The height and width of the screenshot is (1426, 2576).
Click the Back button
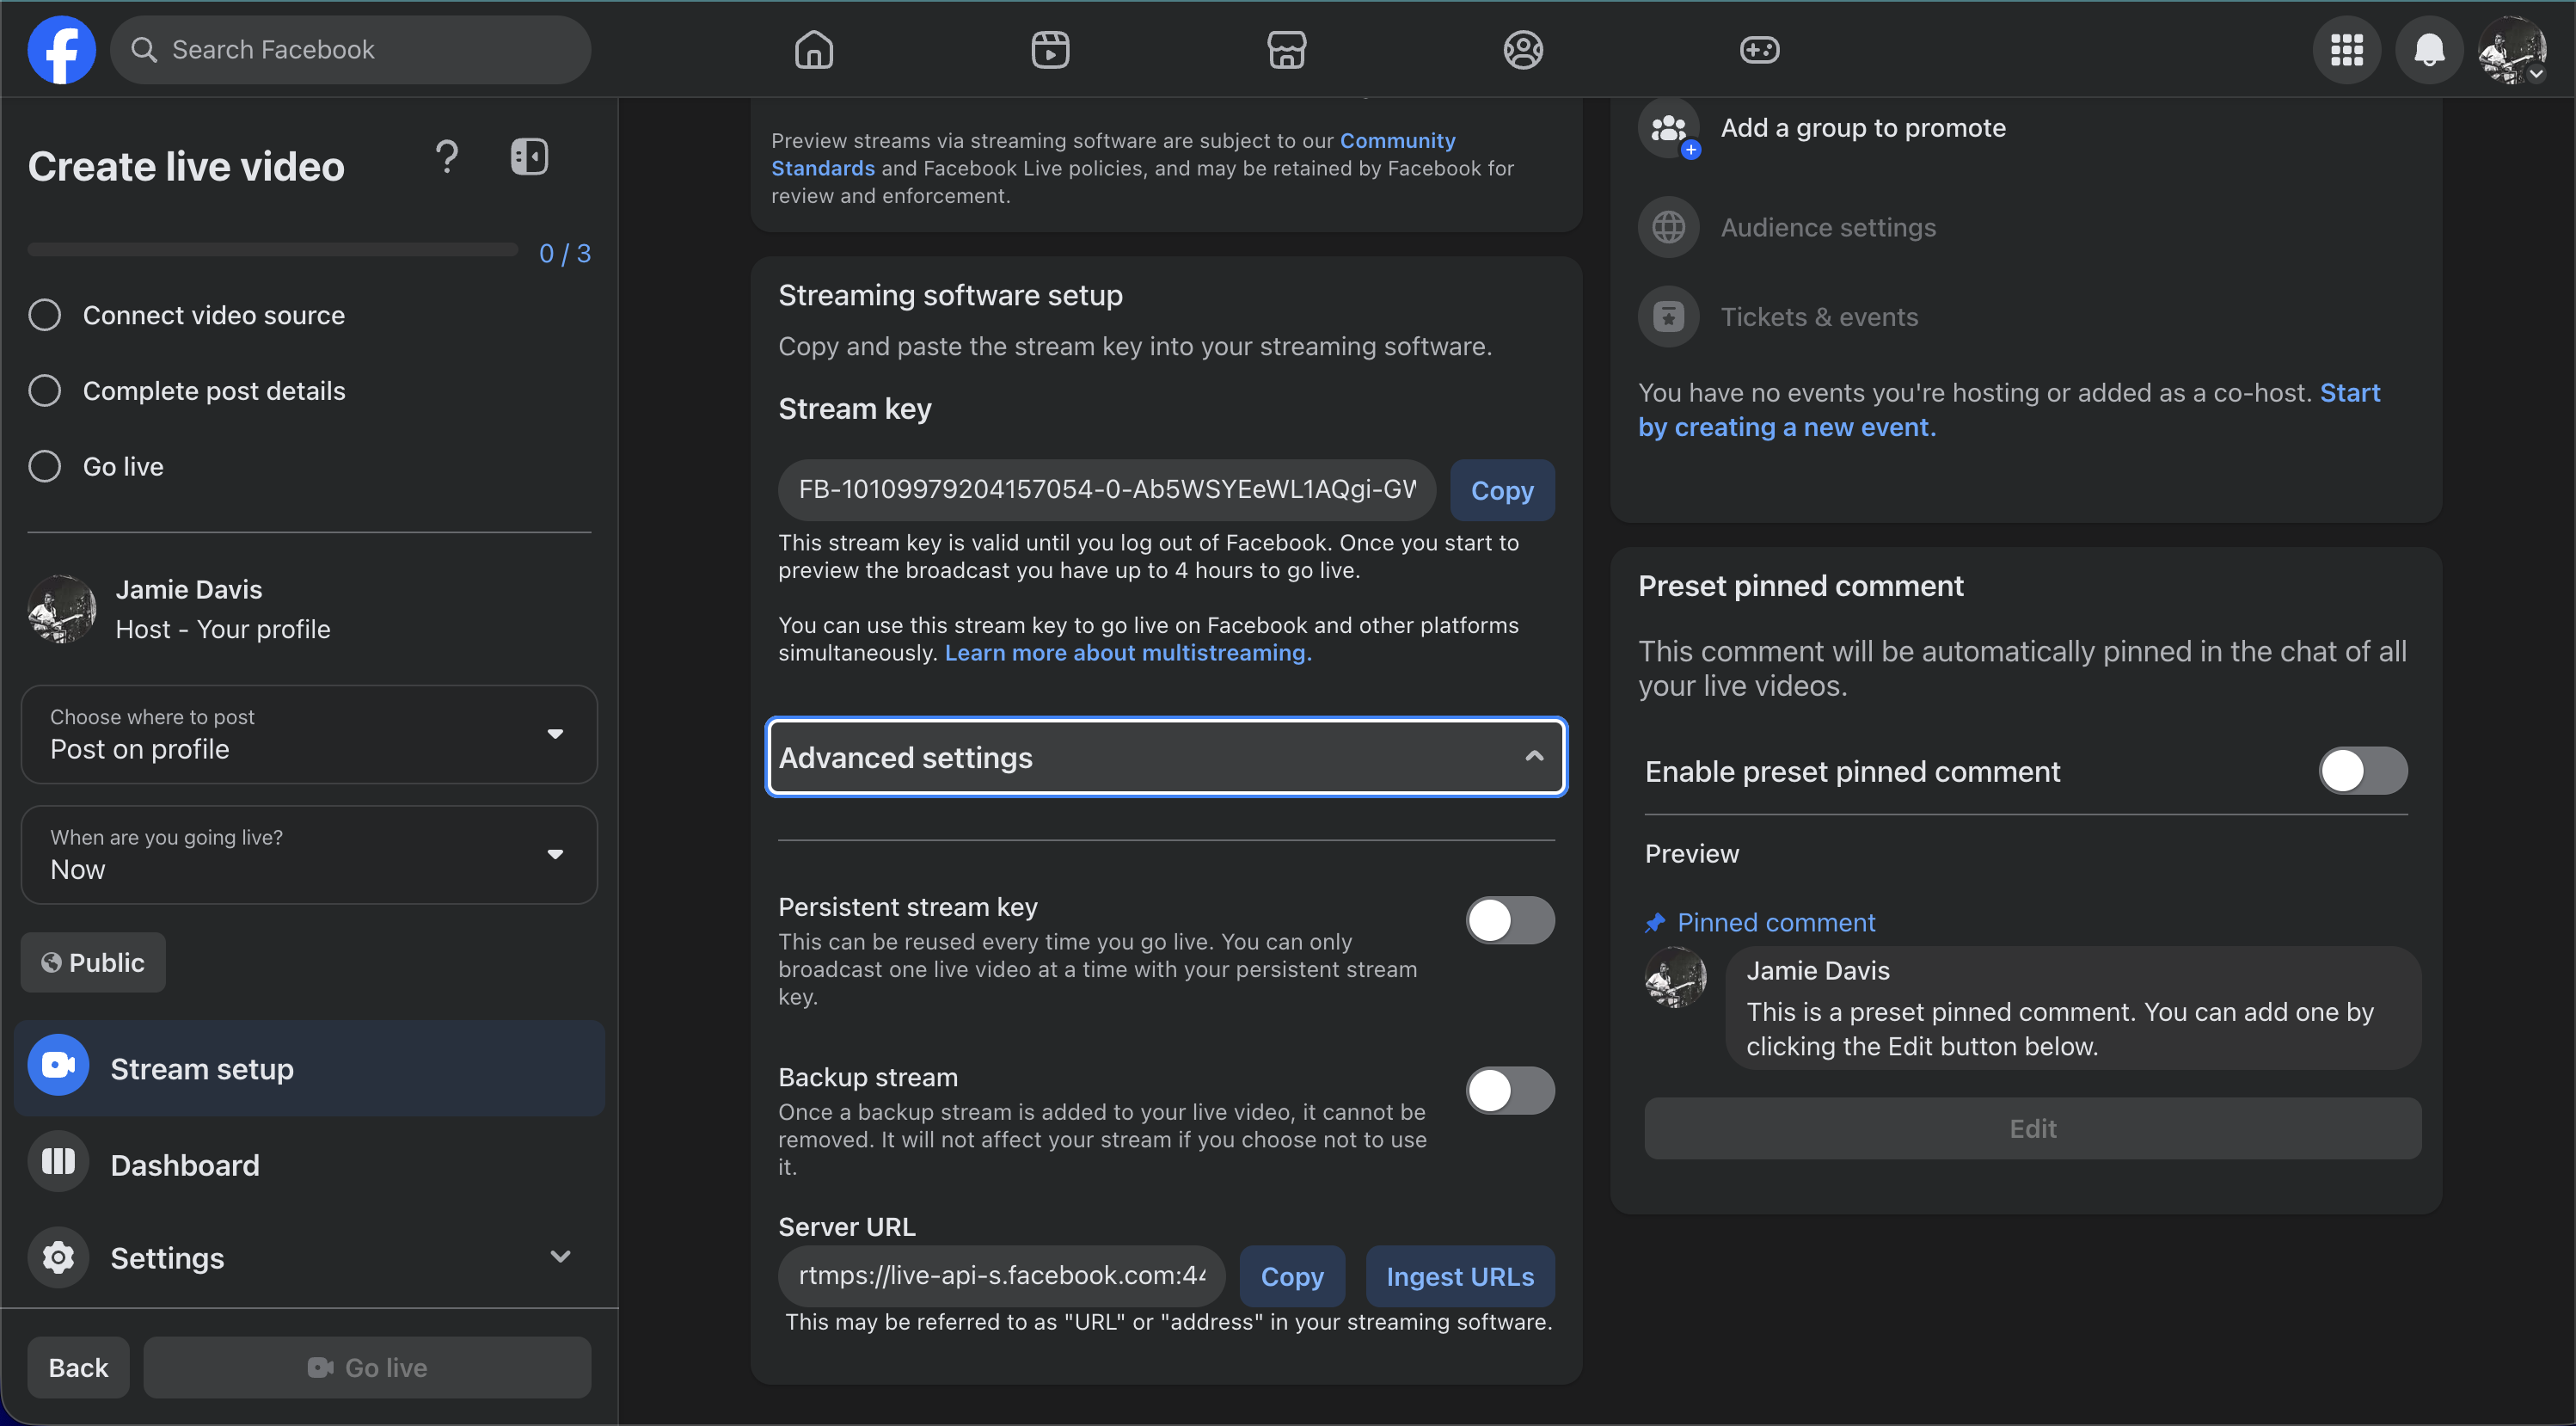(78, 1367)
